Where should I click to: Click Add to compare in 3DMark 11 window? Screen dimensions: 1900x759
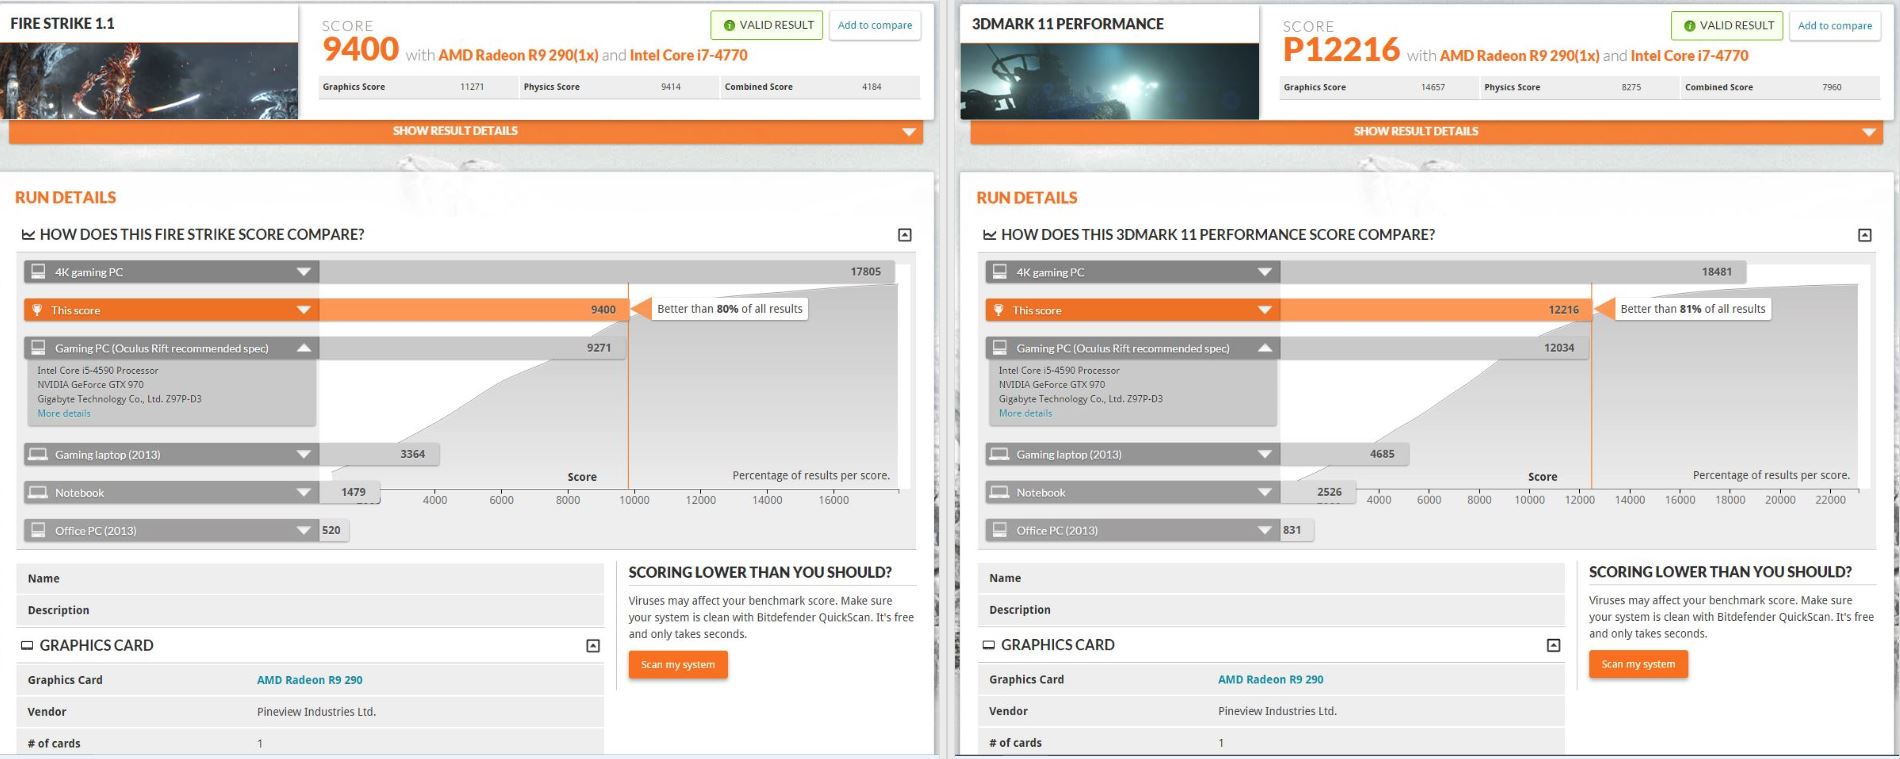pos(1835,25)
